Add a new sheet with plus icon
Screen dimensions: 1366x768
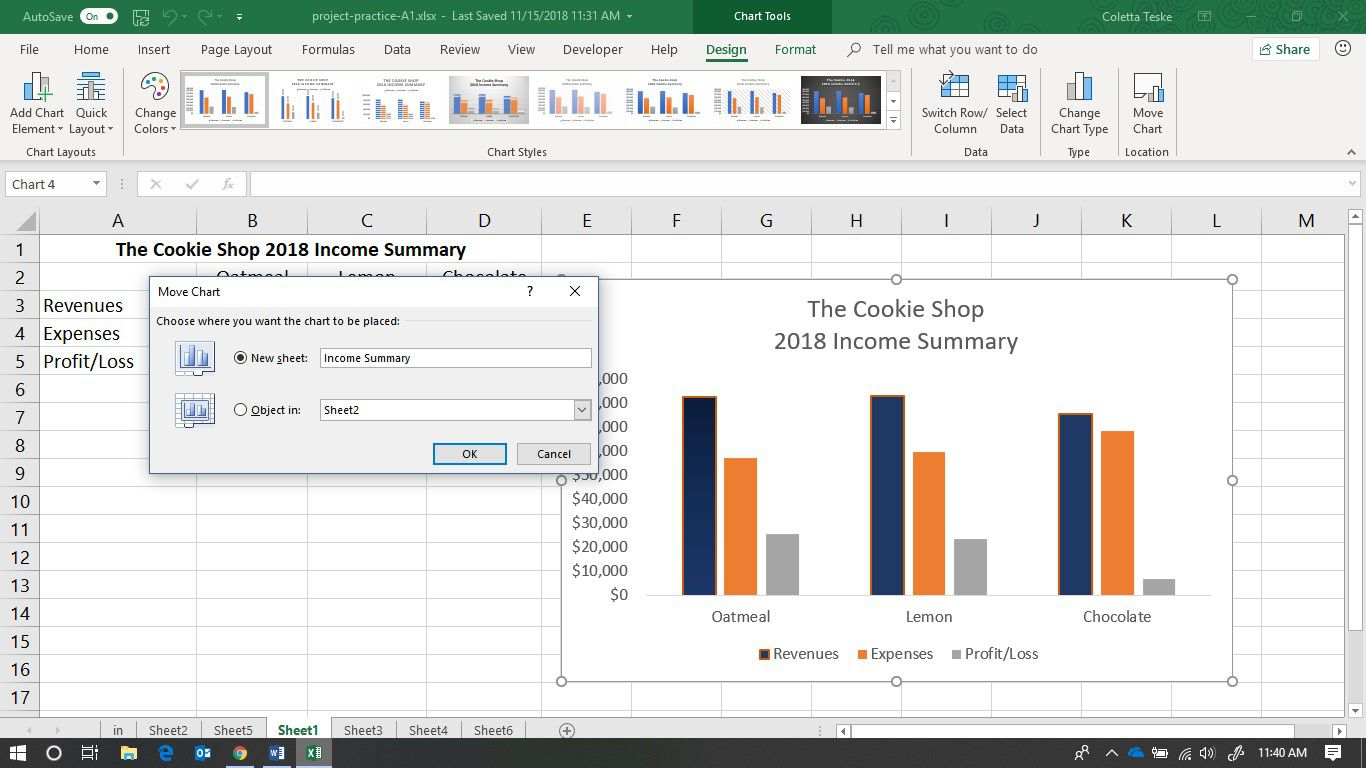tap(567, 730)
